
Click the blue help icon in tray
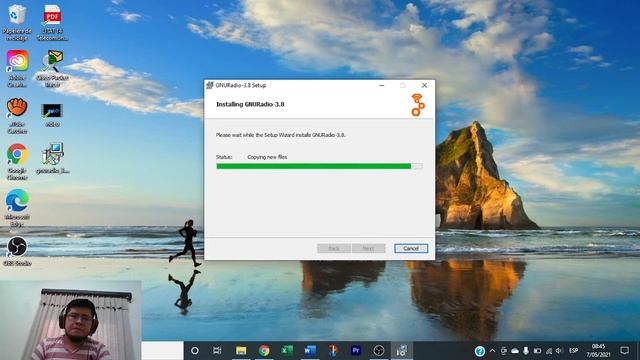pos(480,351)
